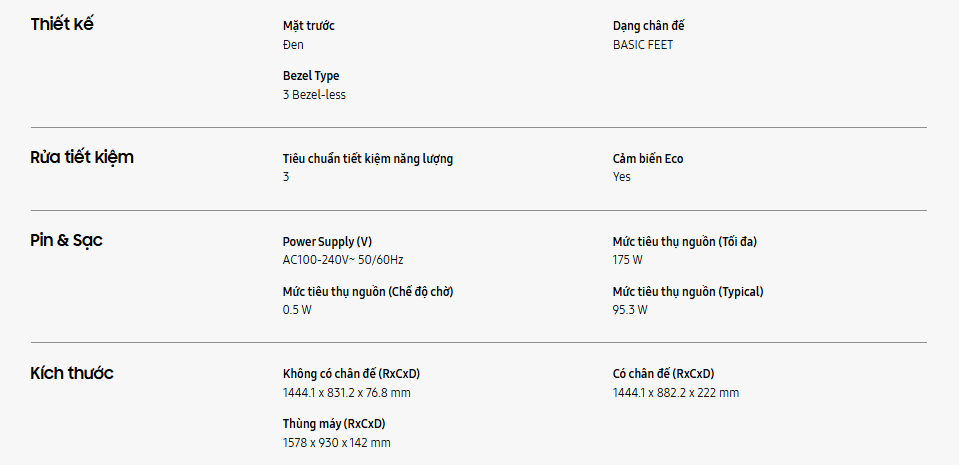
Task: Click the Không có chân đế (RxCxD) label
Action: tap(358, 374)
